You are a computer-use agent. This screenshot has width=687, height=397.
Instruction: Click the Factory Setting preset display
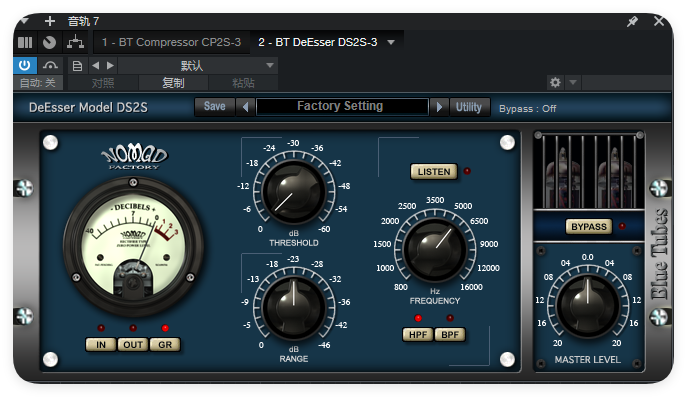342,106
